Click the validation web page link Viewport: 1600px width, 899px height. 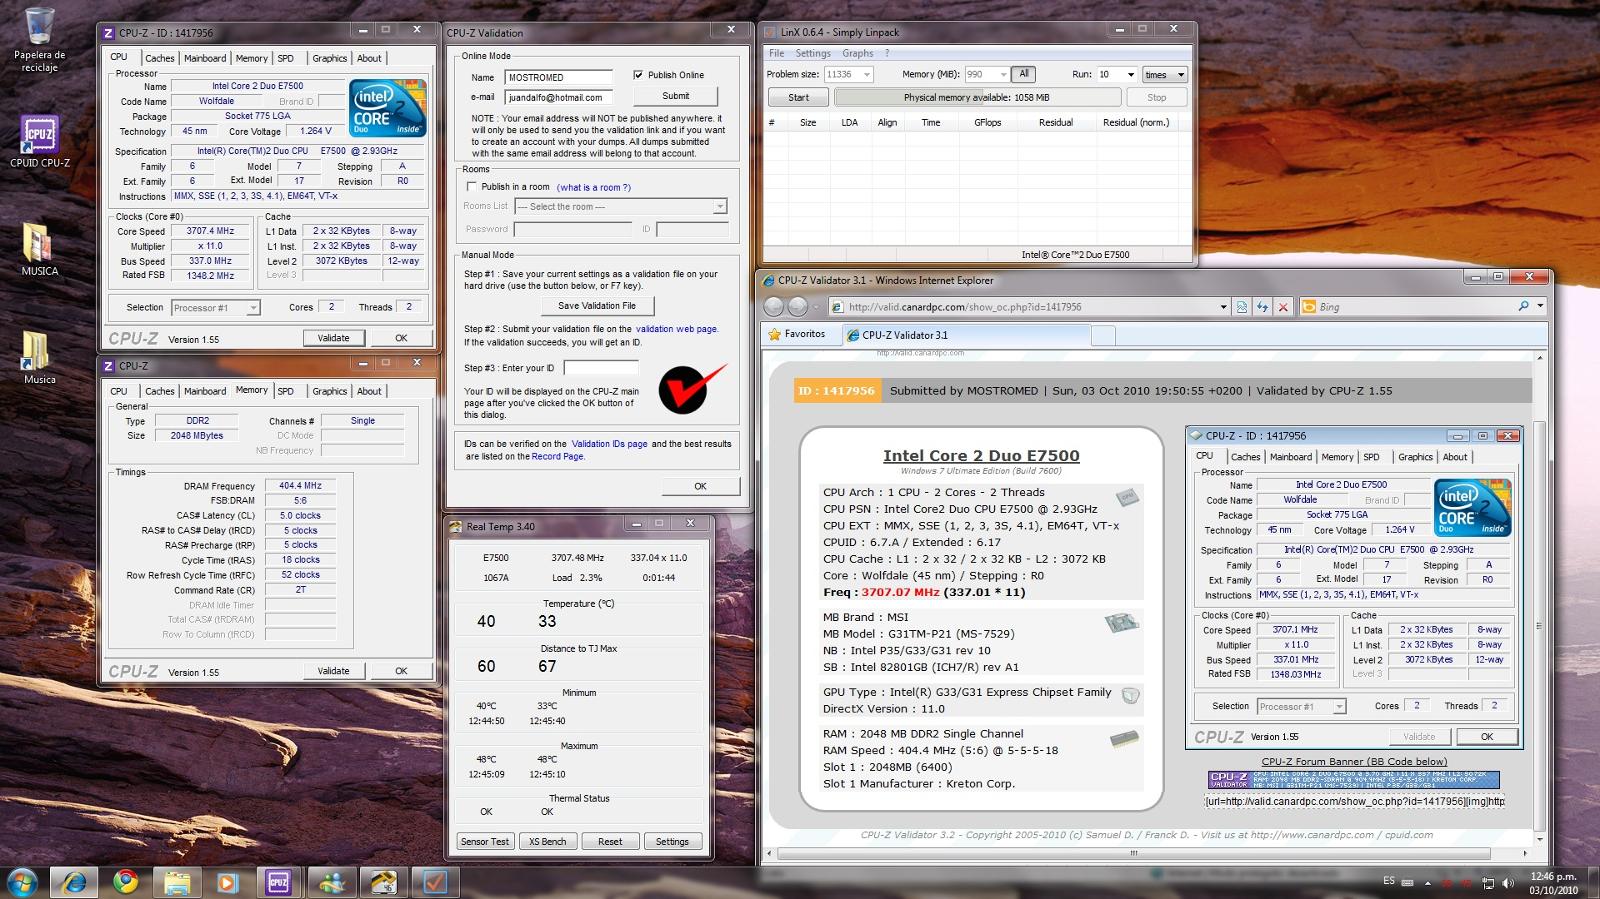[x=677, y=329]
